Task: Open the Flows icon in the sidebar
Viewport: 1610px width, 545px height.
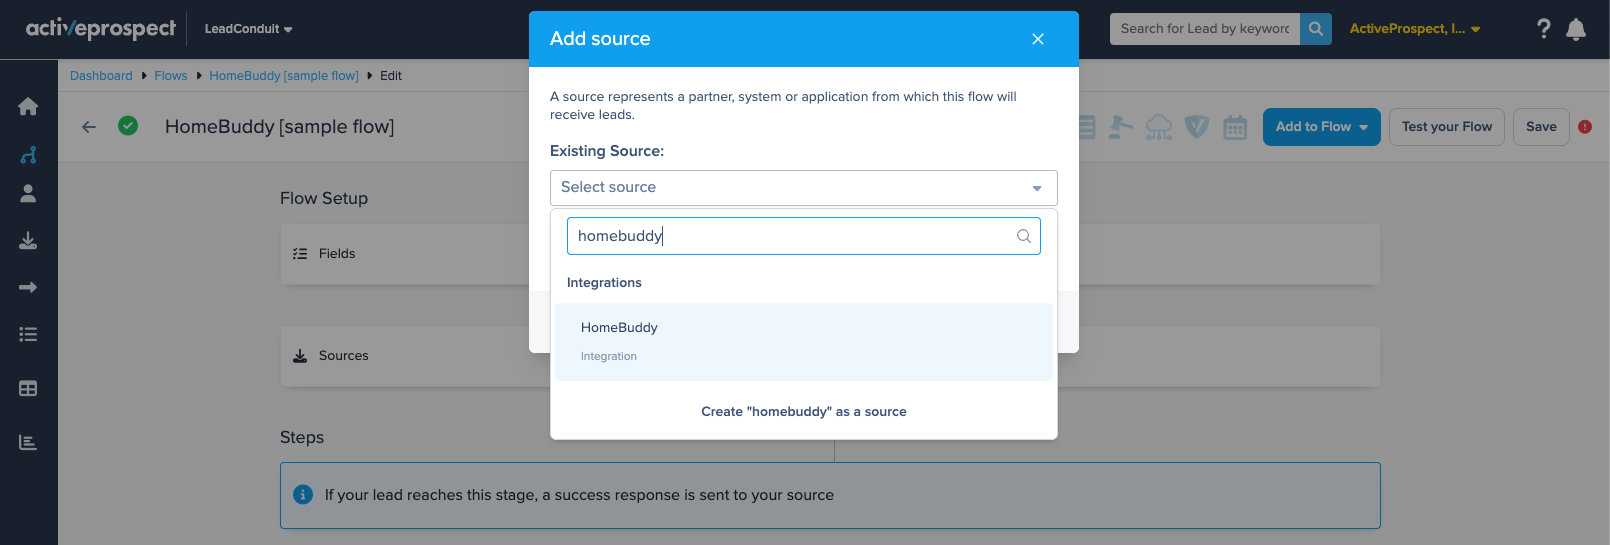Action: coord(28,155)
